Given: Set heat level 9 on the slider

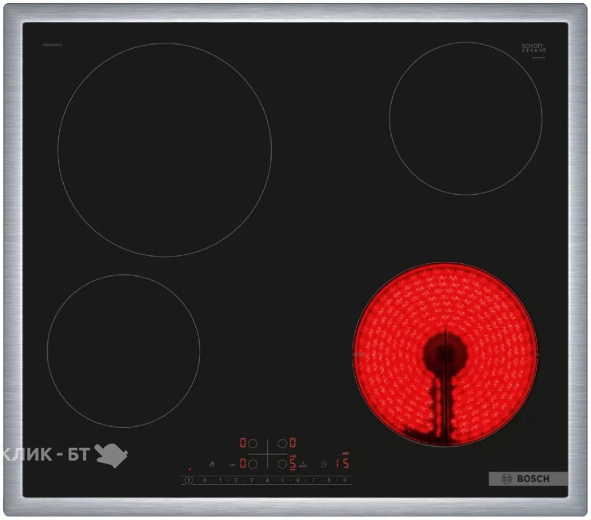Looking at the screenshot, I should (344, 480).
